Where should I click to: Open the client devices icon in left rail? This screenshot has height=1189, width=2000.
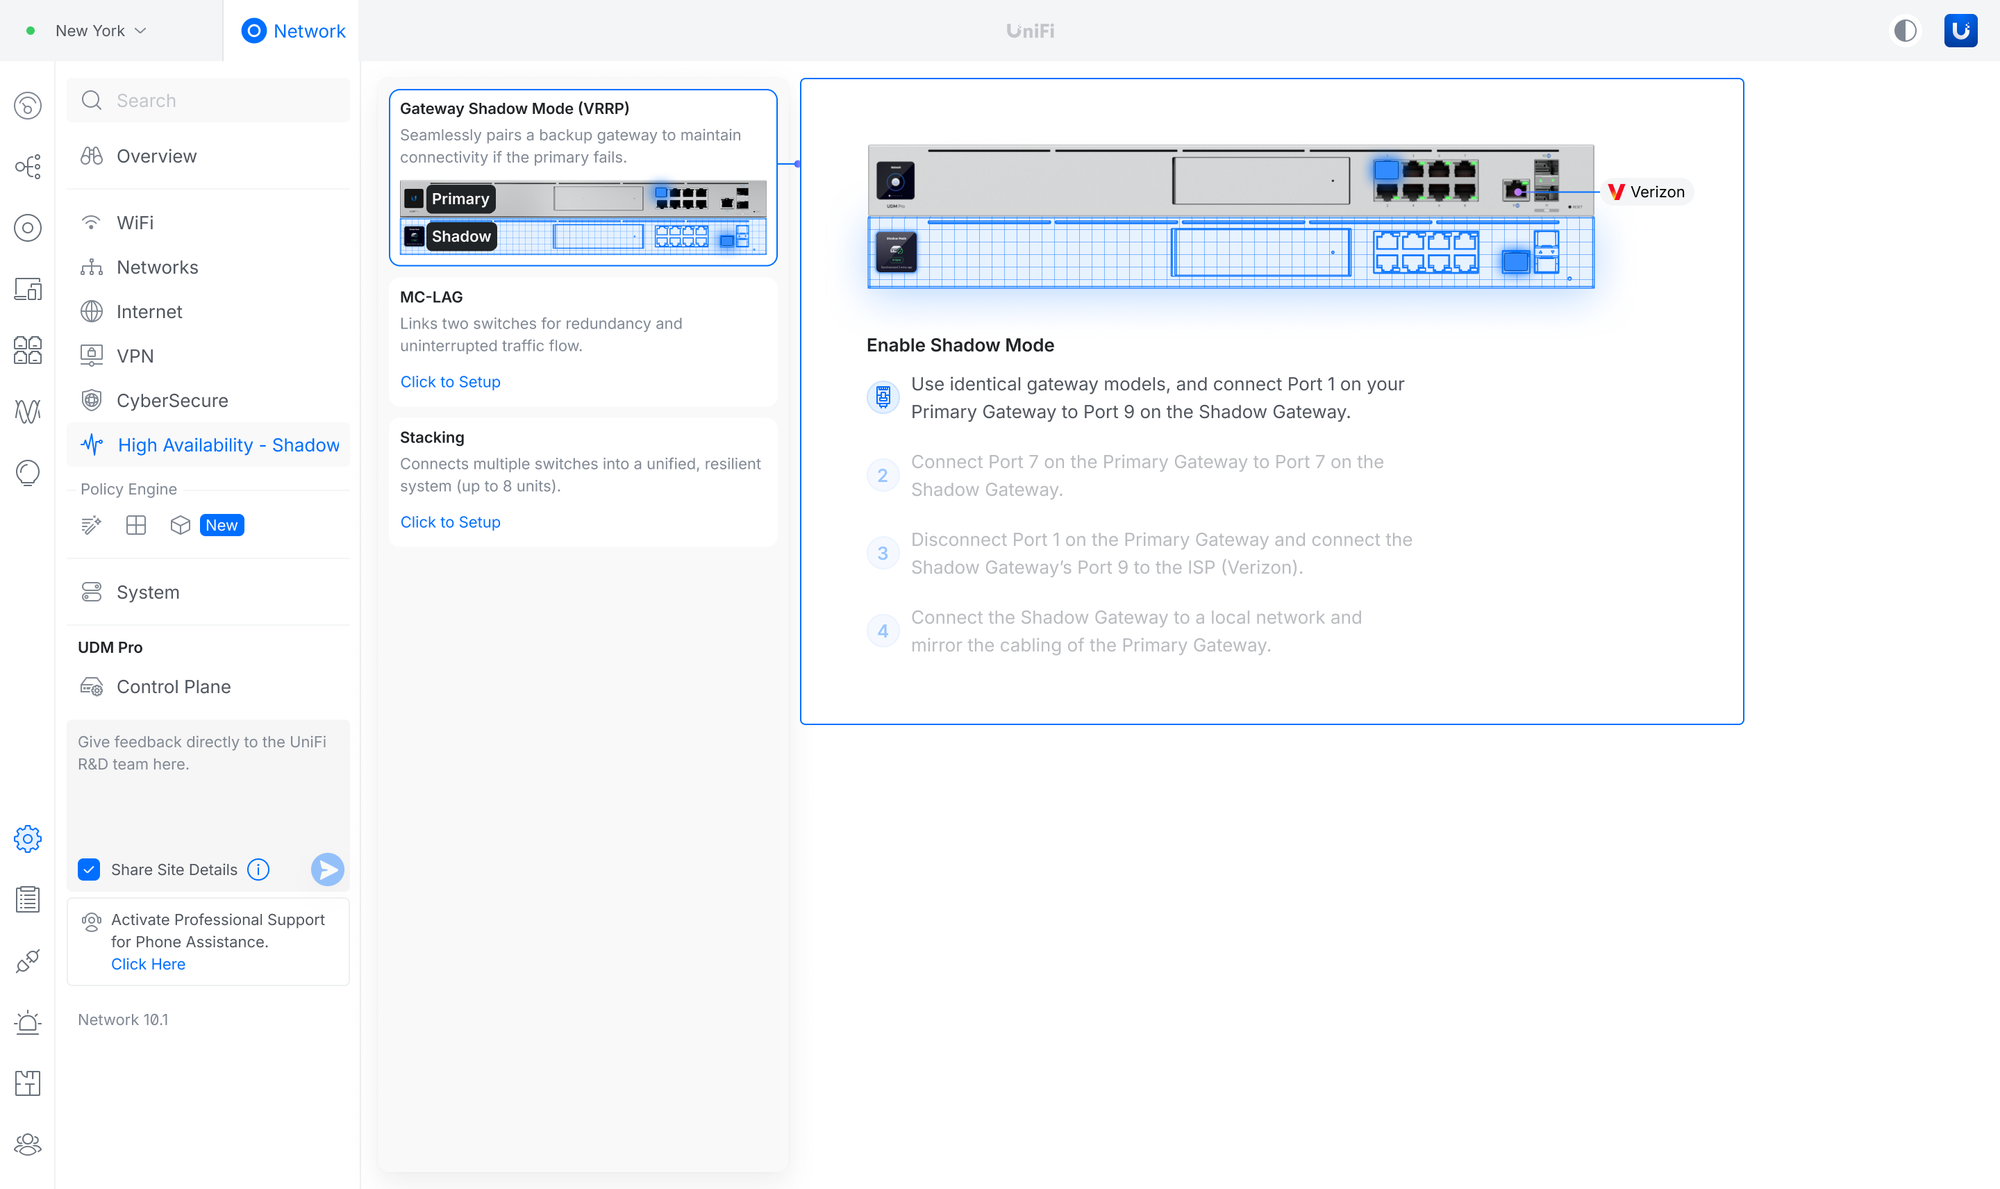point(28,289)
